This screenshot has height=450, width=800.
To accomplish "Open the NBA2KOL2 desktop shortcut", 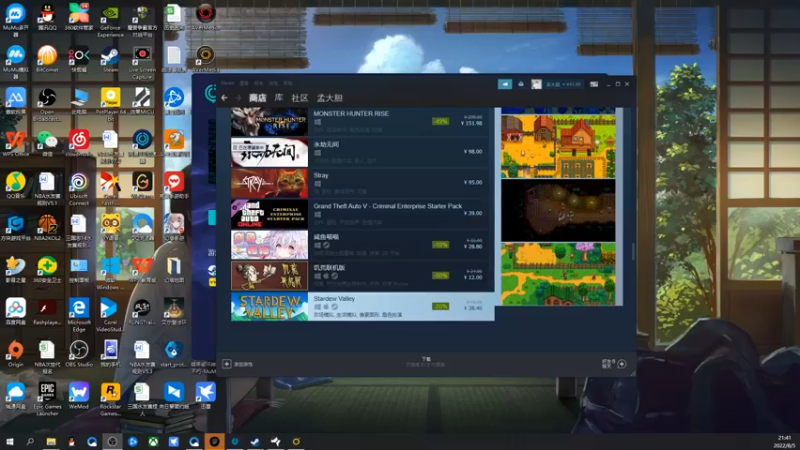I will click(x=47, y=228).
